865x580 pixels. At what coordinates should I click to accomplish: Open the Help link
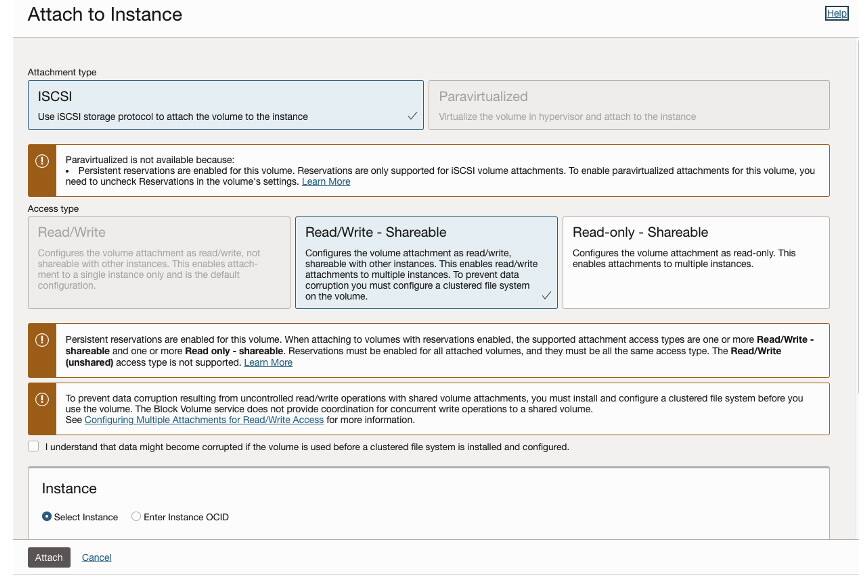[836, 13]
